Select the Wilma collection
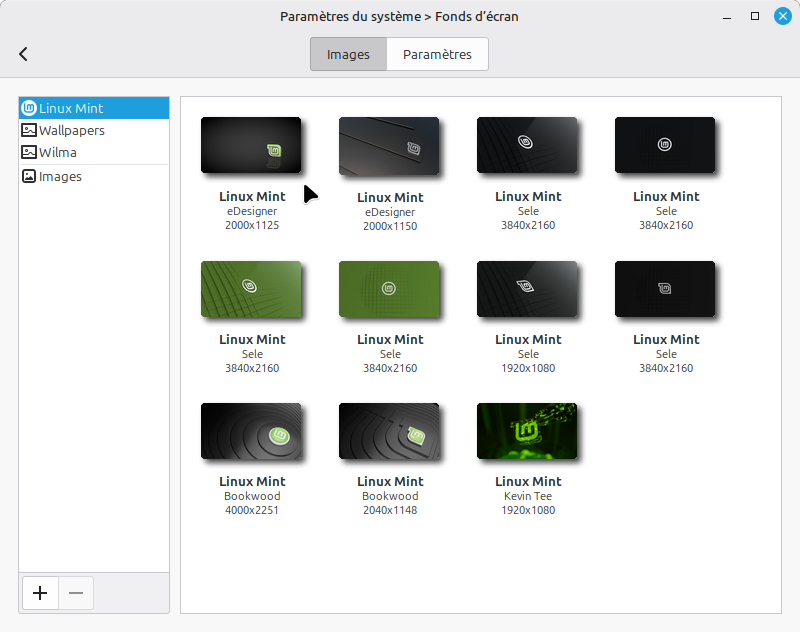Screen dimensions: 800x632 58,152
